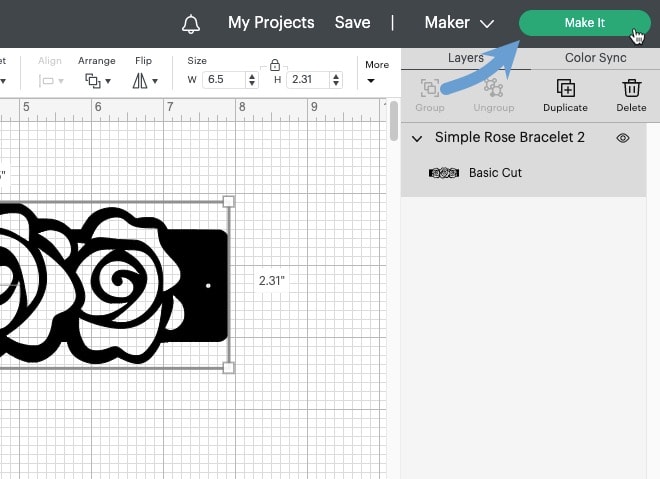Delete the selected layer
Image resolution: width=660 pixels, height=479 pixels.
click(631, 96)
